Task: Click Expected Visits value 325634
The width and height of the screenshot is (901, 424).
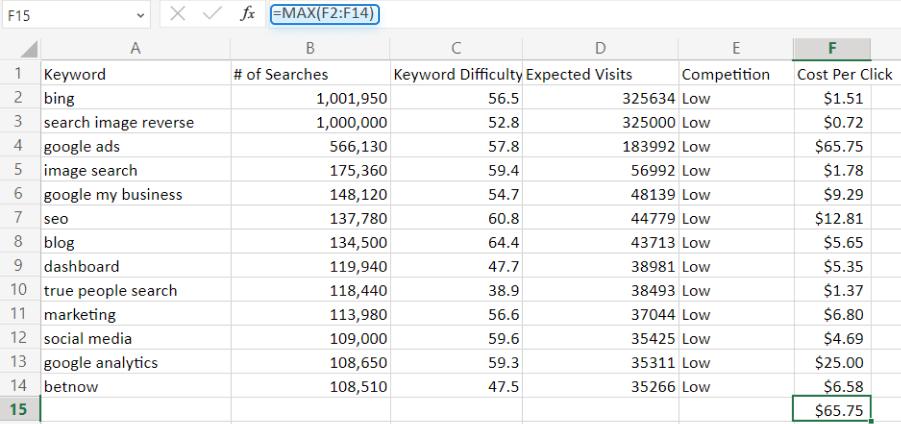Action: click(x=600, y=98)
